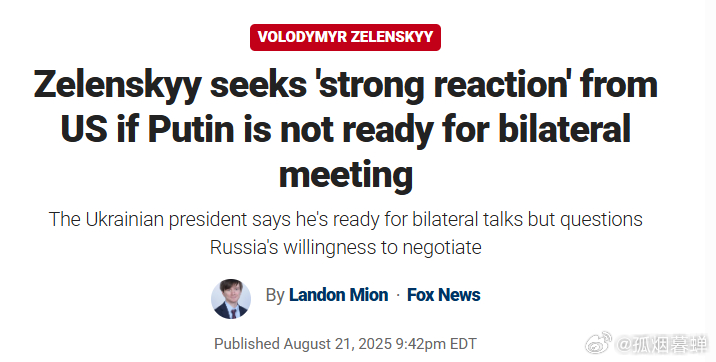Click the word Putin in the headline
This screenshot has height=362, width=716.
(x=191, y=129)
